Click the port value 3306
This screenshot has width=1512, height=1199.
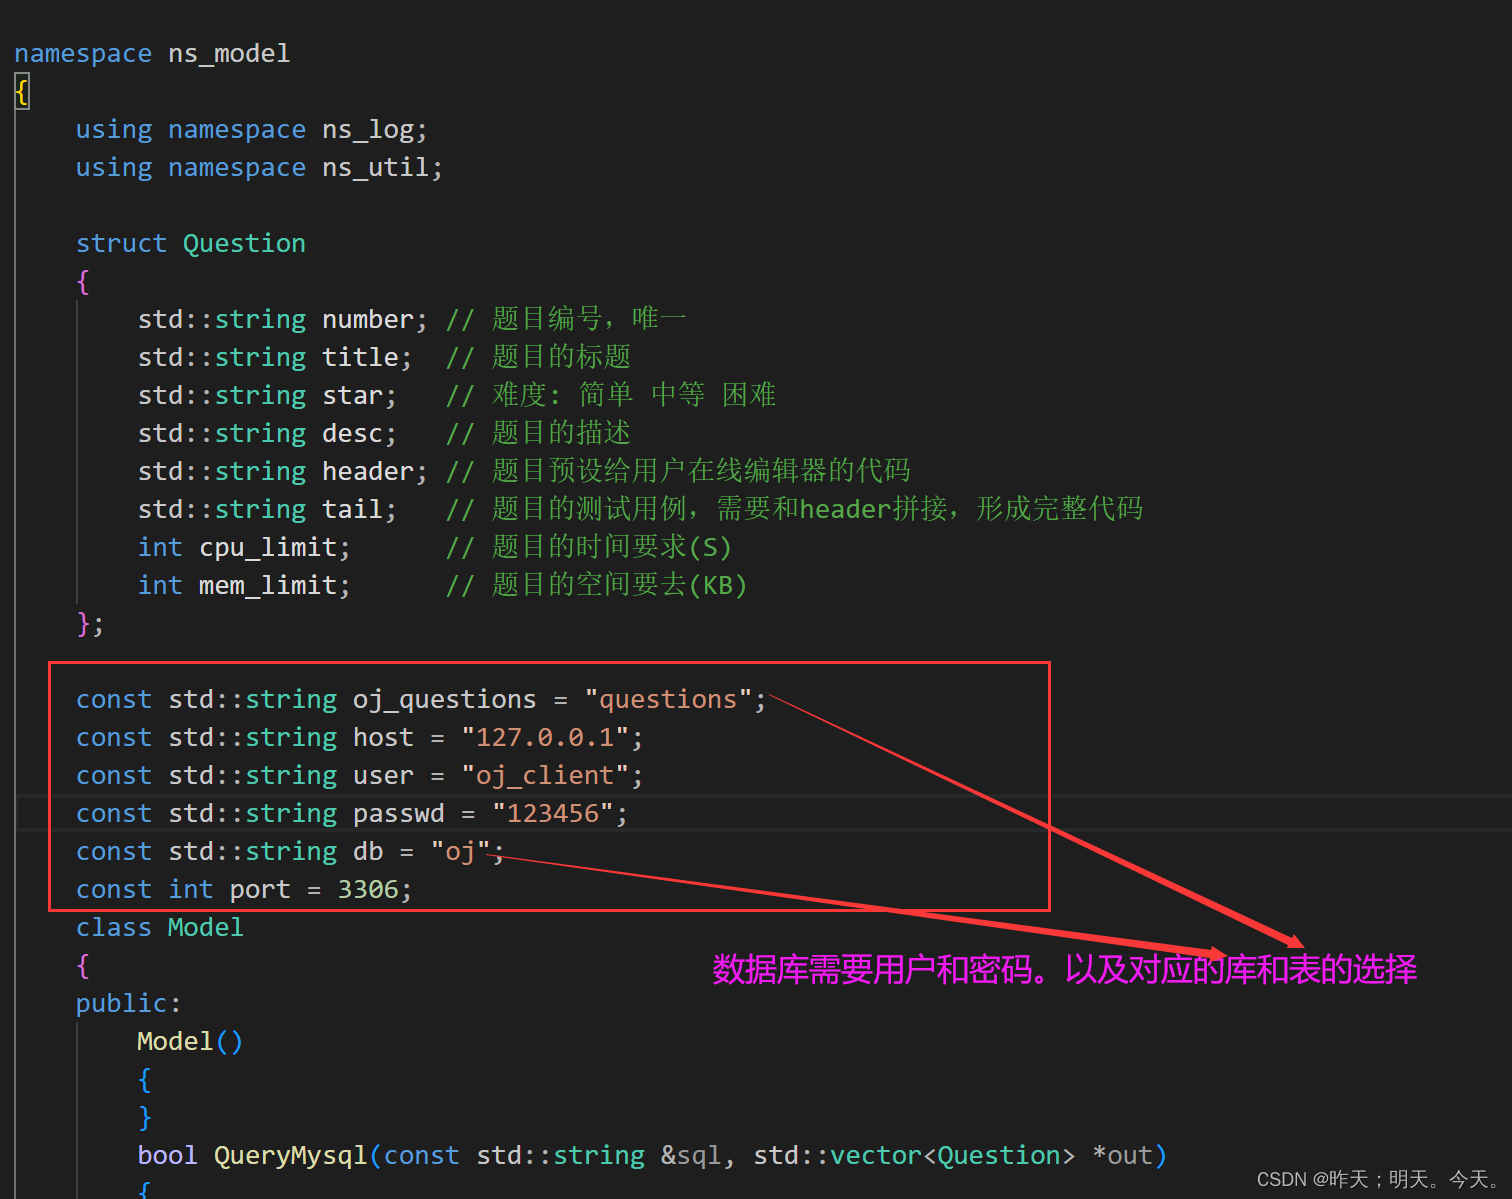coord(368,890)
